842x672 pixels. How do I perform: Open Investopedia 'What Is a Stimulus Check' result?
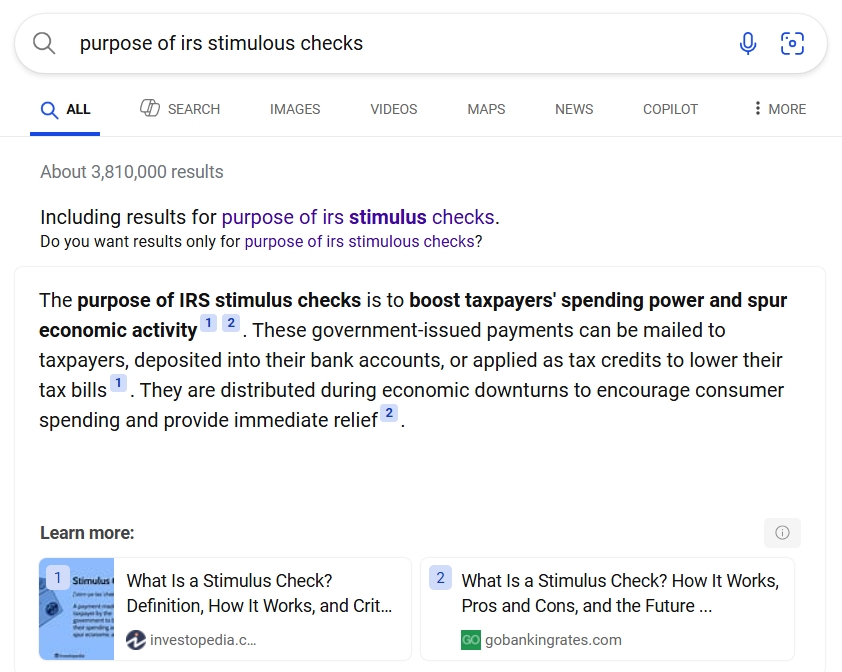tap(259, 593)
